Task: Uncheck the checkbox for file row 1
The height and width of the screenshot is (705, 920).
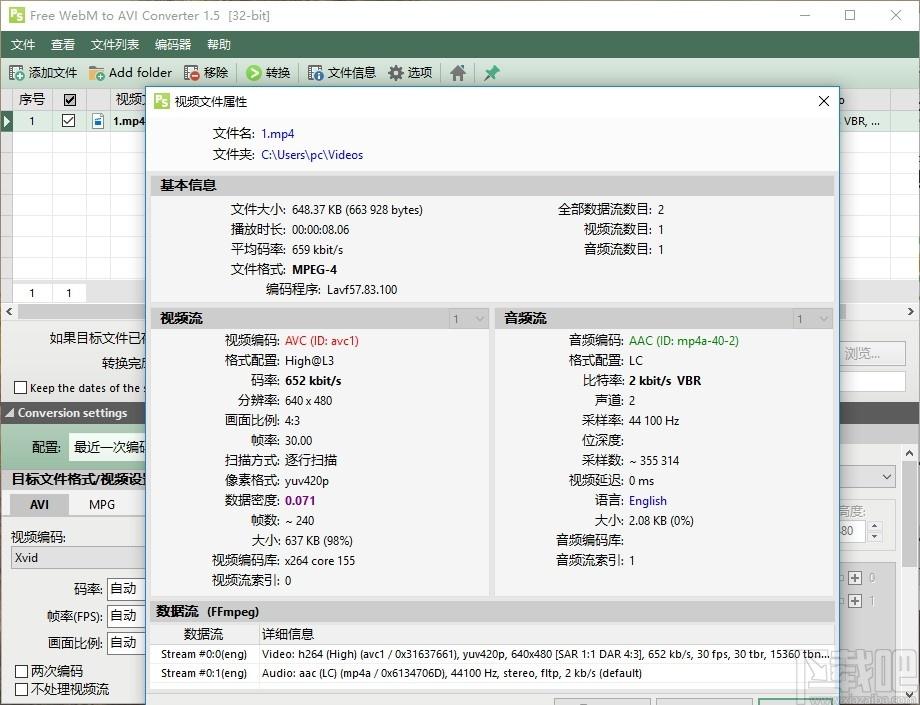Action: tap(69, 121)
